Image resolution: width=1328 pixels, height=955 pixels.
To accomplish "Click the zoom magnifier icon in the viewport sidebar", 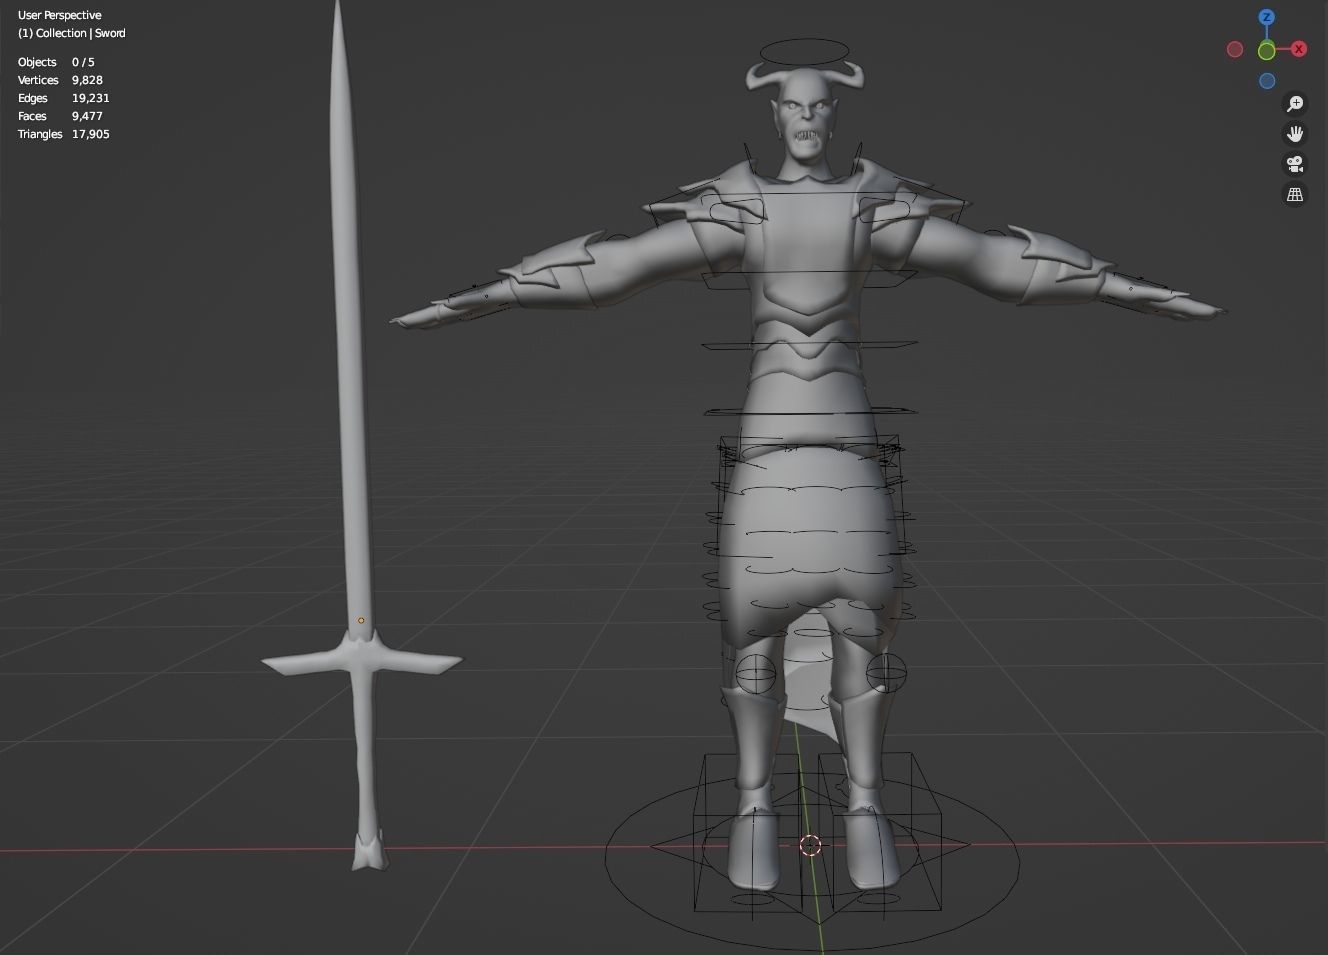I will (1295, 103).
